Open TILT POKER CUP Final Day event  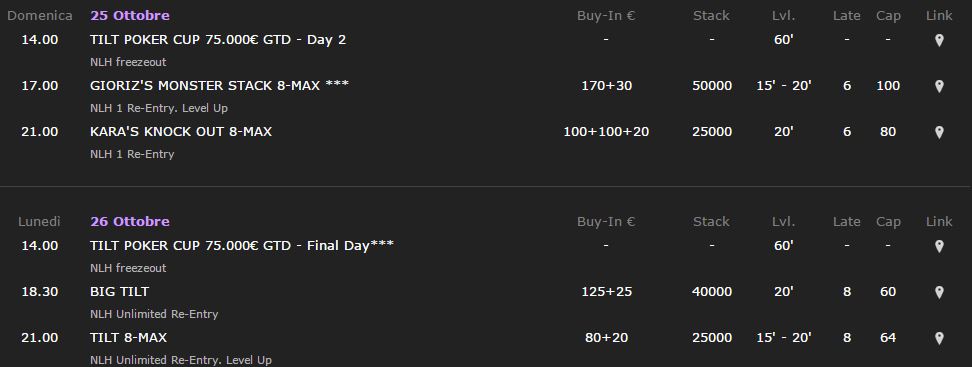242,245
